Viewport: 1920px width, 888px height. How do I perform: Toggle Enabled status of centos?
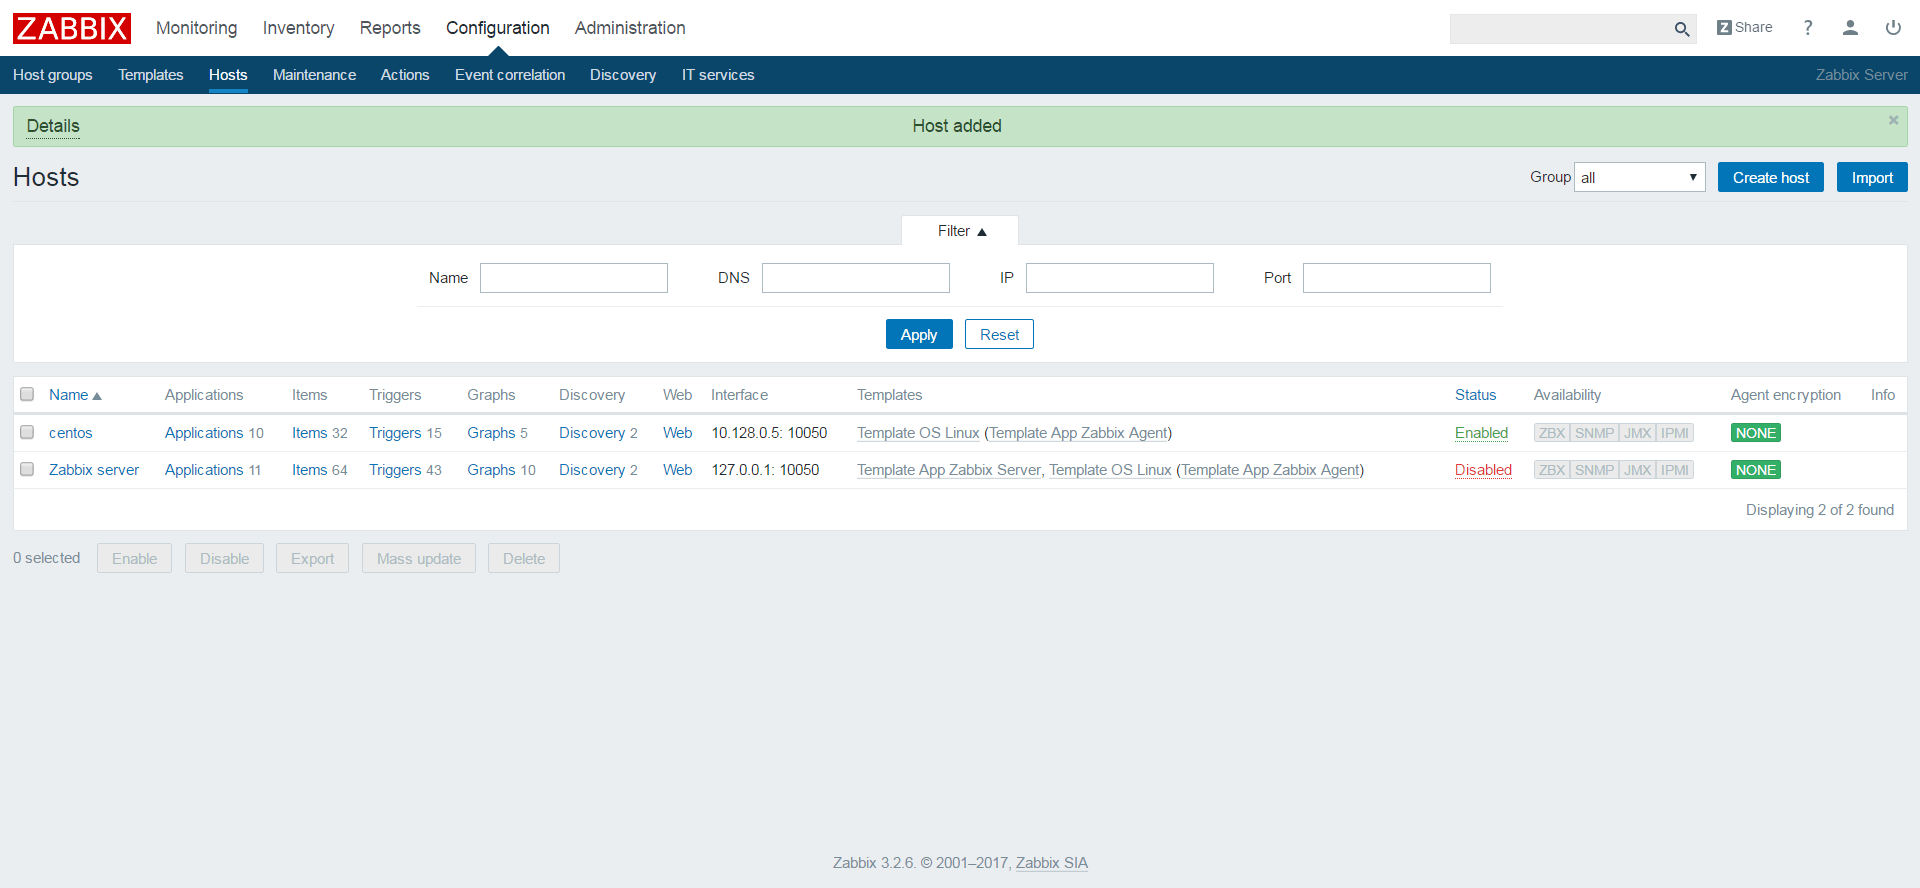[1481, 433]
